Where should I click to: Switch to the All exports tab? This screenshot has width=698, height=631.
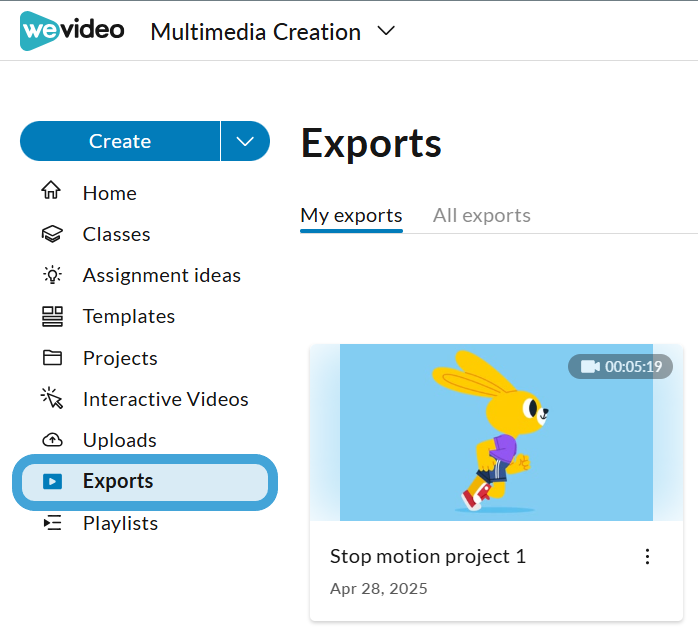482,216
